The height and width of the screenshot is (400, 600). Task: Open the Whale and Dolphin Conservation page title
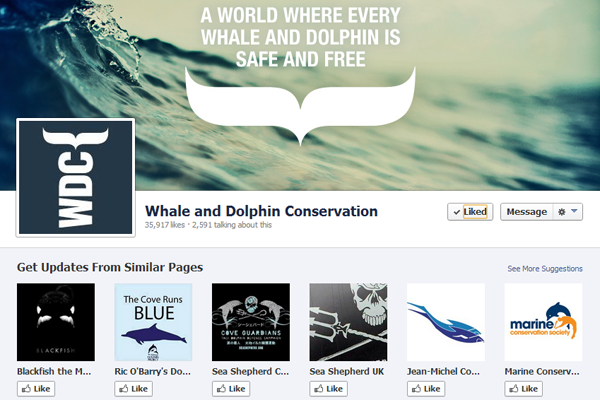pyautogui.click(x=261, y=211)
